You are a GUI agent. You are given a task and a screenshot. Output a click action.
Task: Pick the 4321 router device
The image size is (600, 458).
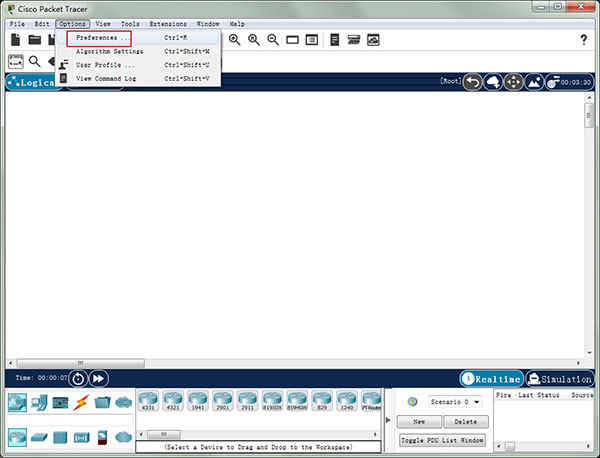(x=173, y=401)
